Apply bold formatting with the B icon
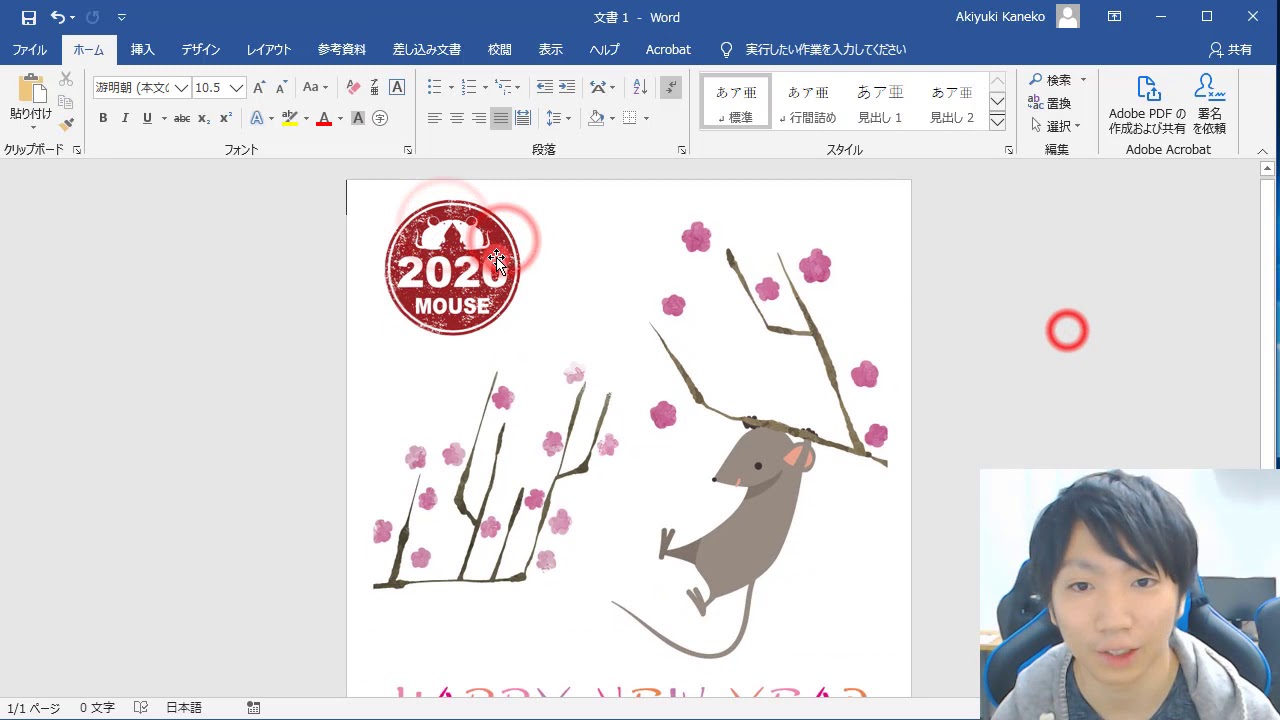Viewport: 1280px width, 720px height. 103,118
